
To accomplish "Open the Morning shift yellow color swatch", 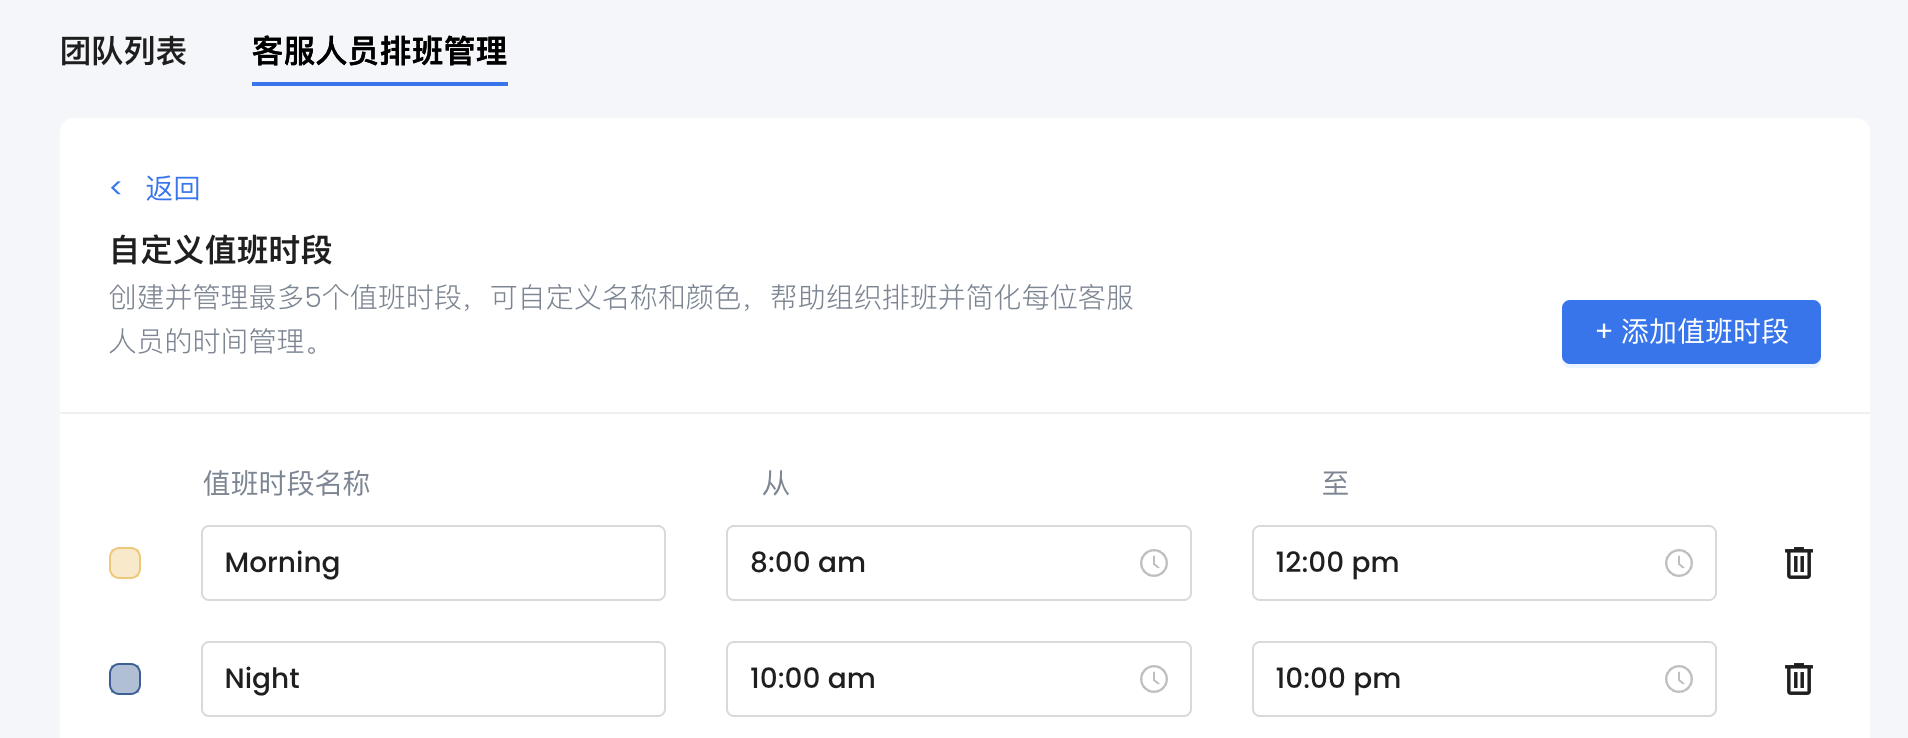I will [125, 563].
